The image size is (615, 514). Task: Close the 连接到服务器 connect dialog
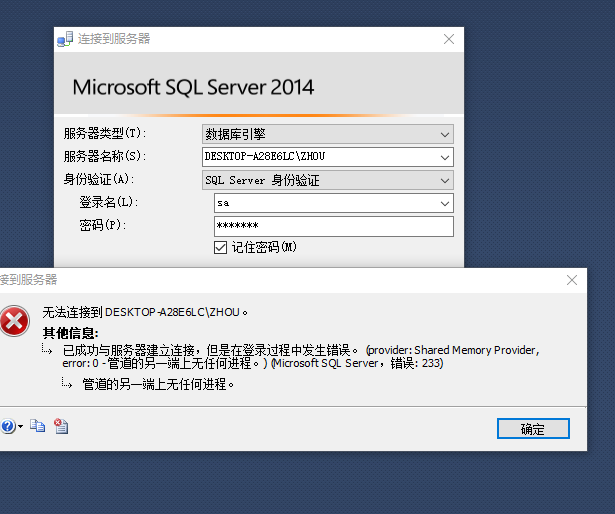449,39
